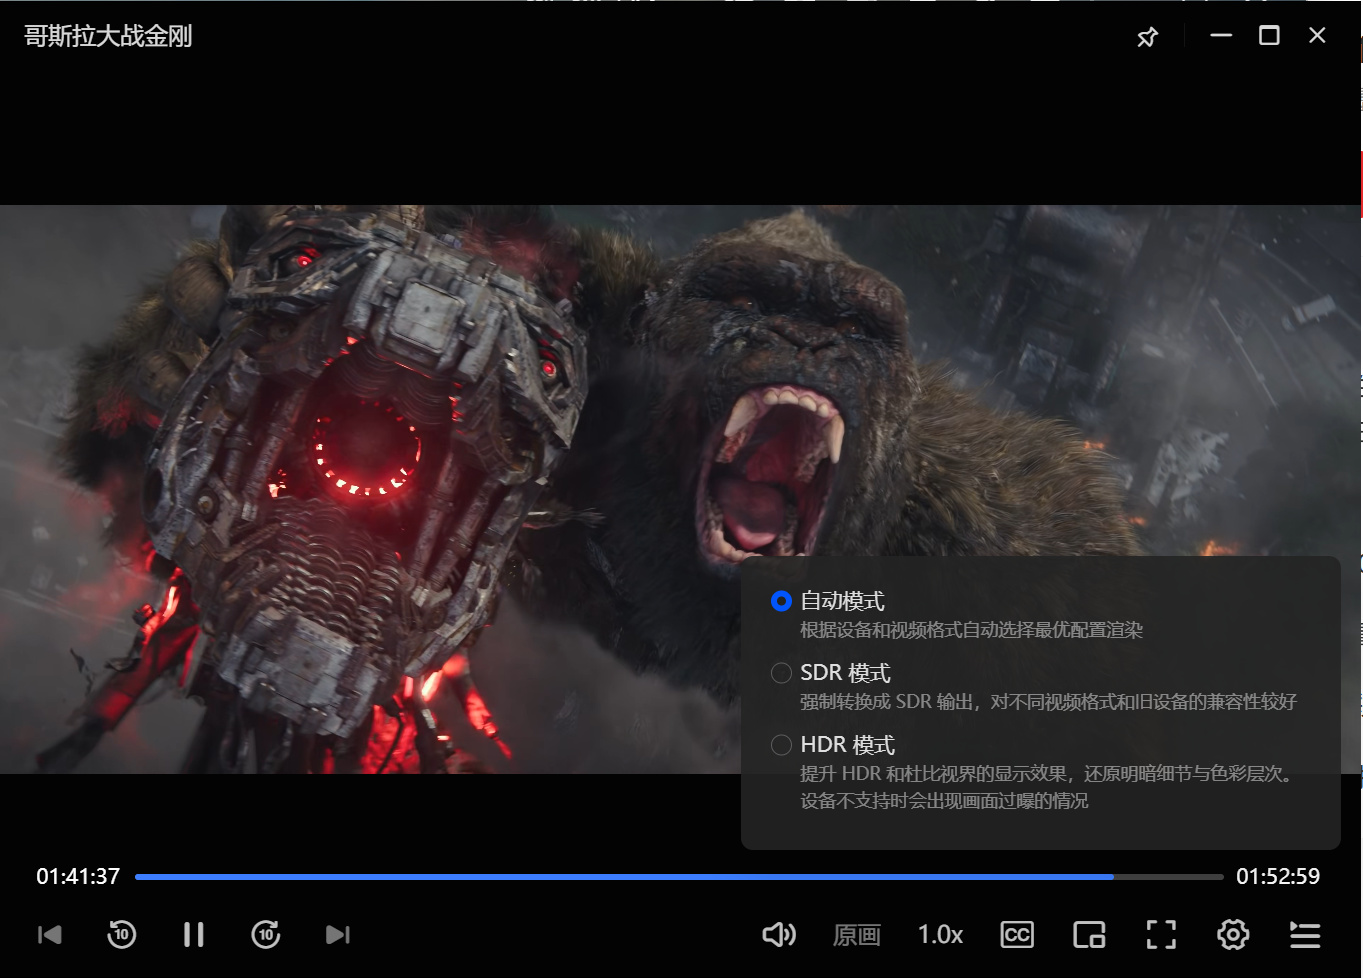Enter fullscreen mode
This screenshot has height=978, width=1363.
point(1161,935)
